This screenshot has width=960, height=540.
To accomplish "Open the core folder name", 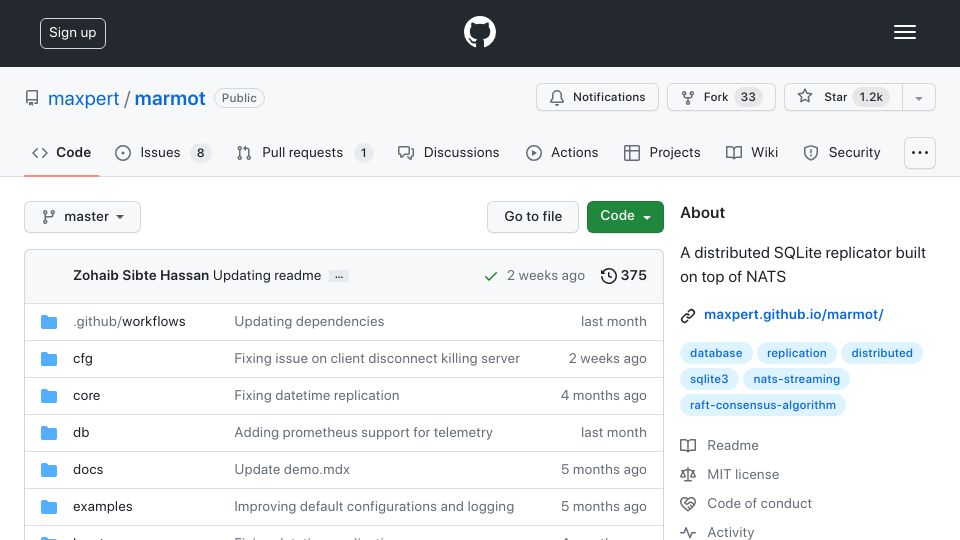I will [86, 396].
